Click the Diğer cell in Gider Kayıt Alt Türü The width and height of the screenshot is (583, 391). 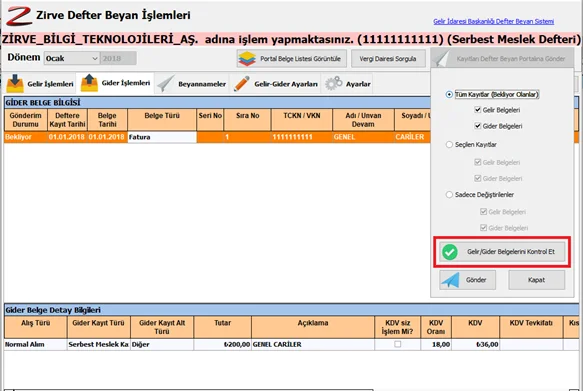(162, 345)
